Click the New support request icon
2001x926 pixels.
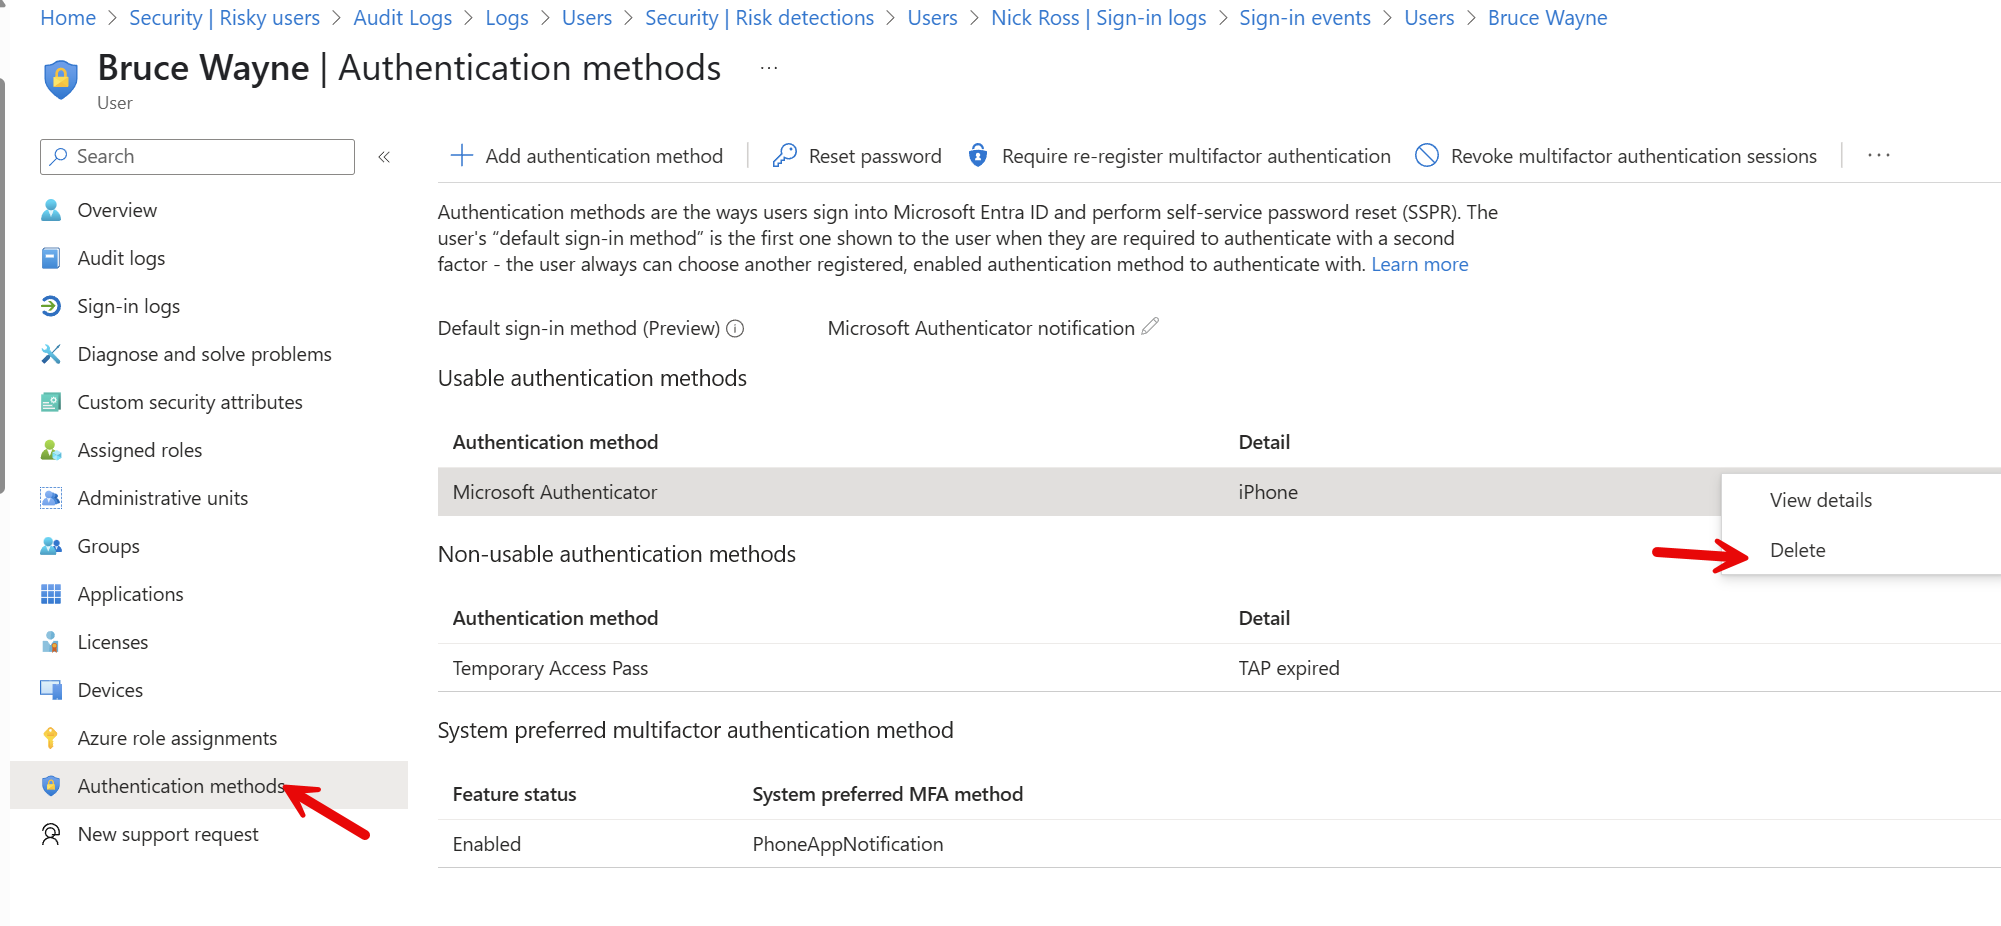[x=51, y=834]
